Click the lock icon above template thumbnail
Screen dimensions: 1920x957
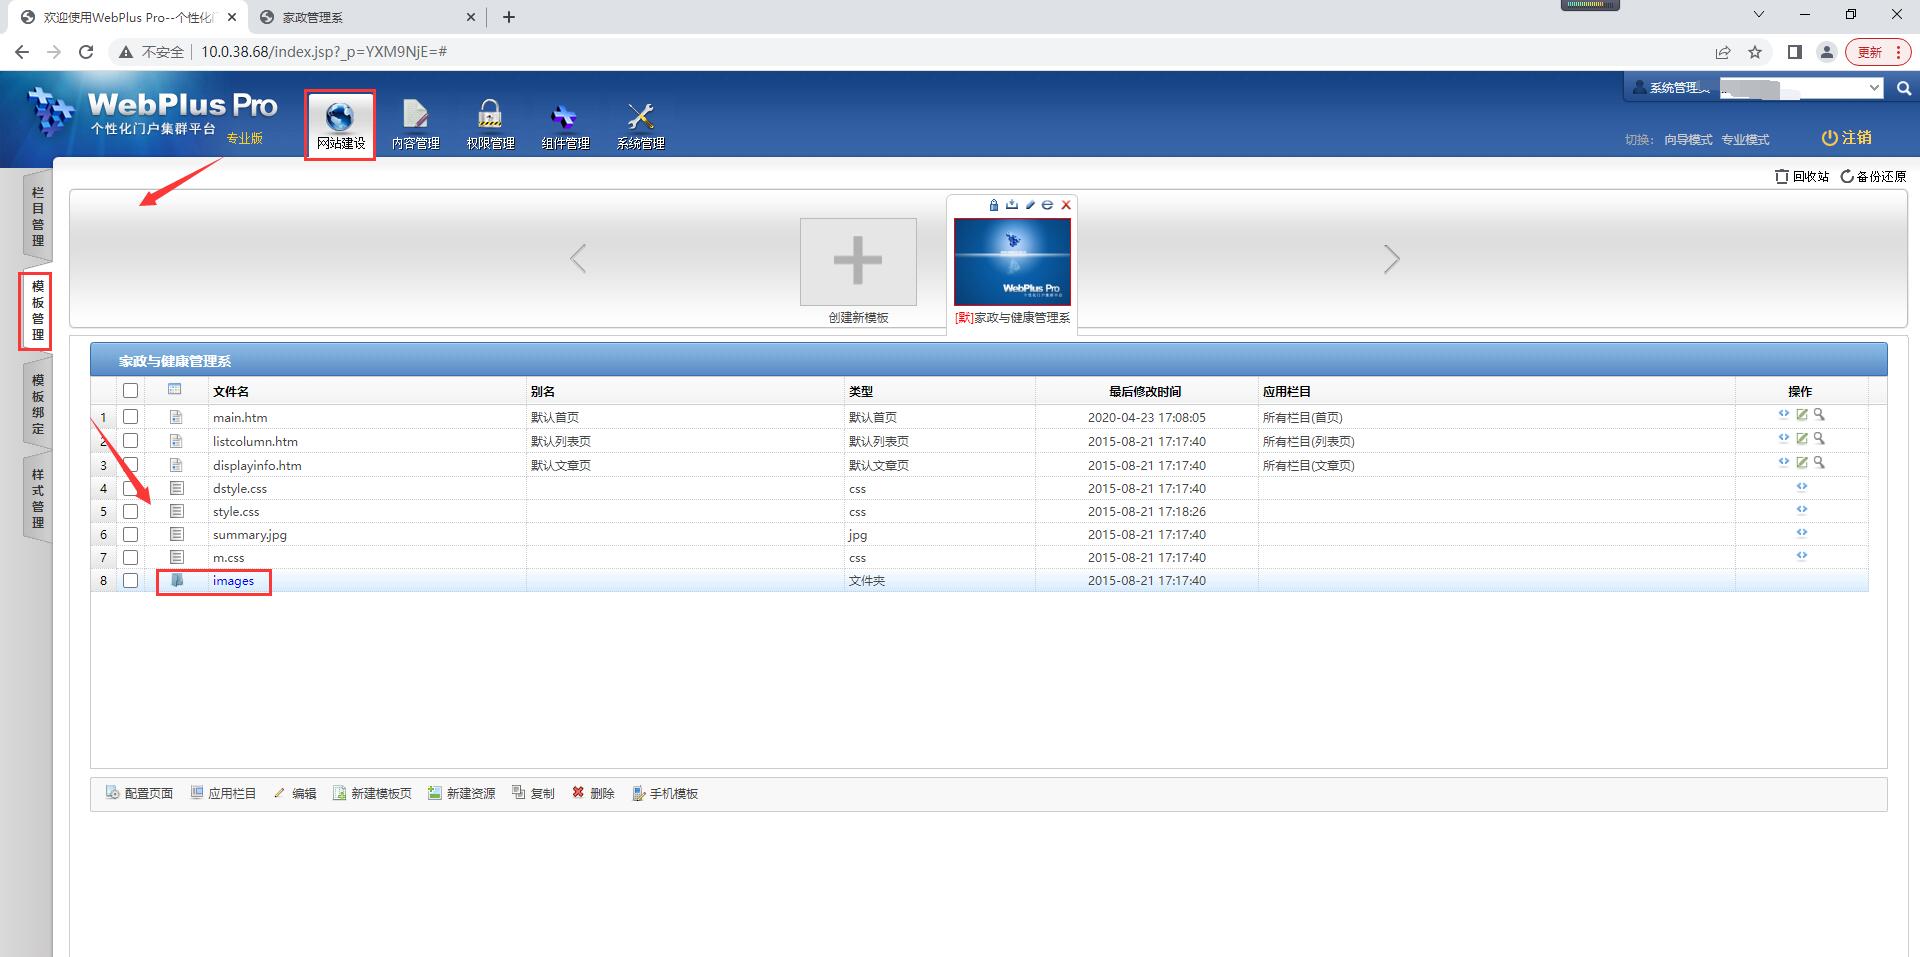click(x=993, y=205)
